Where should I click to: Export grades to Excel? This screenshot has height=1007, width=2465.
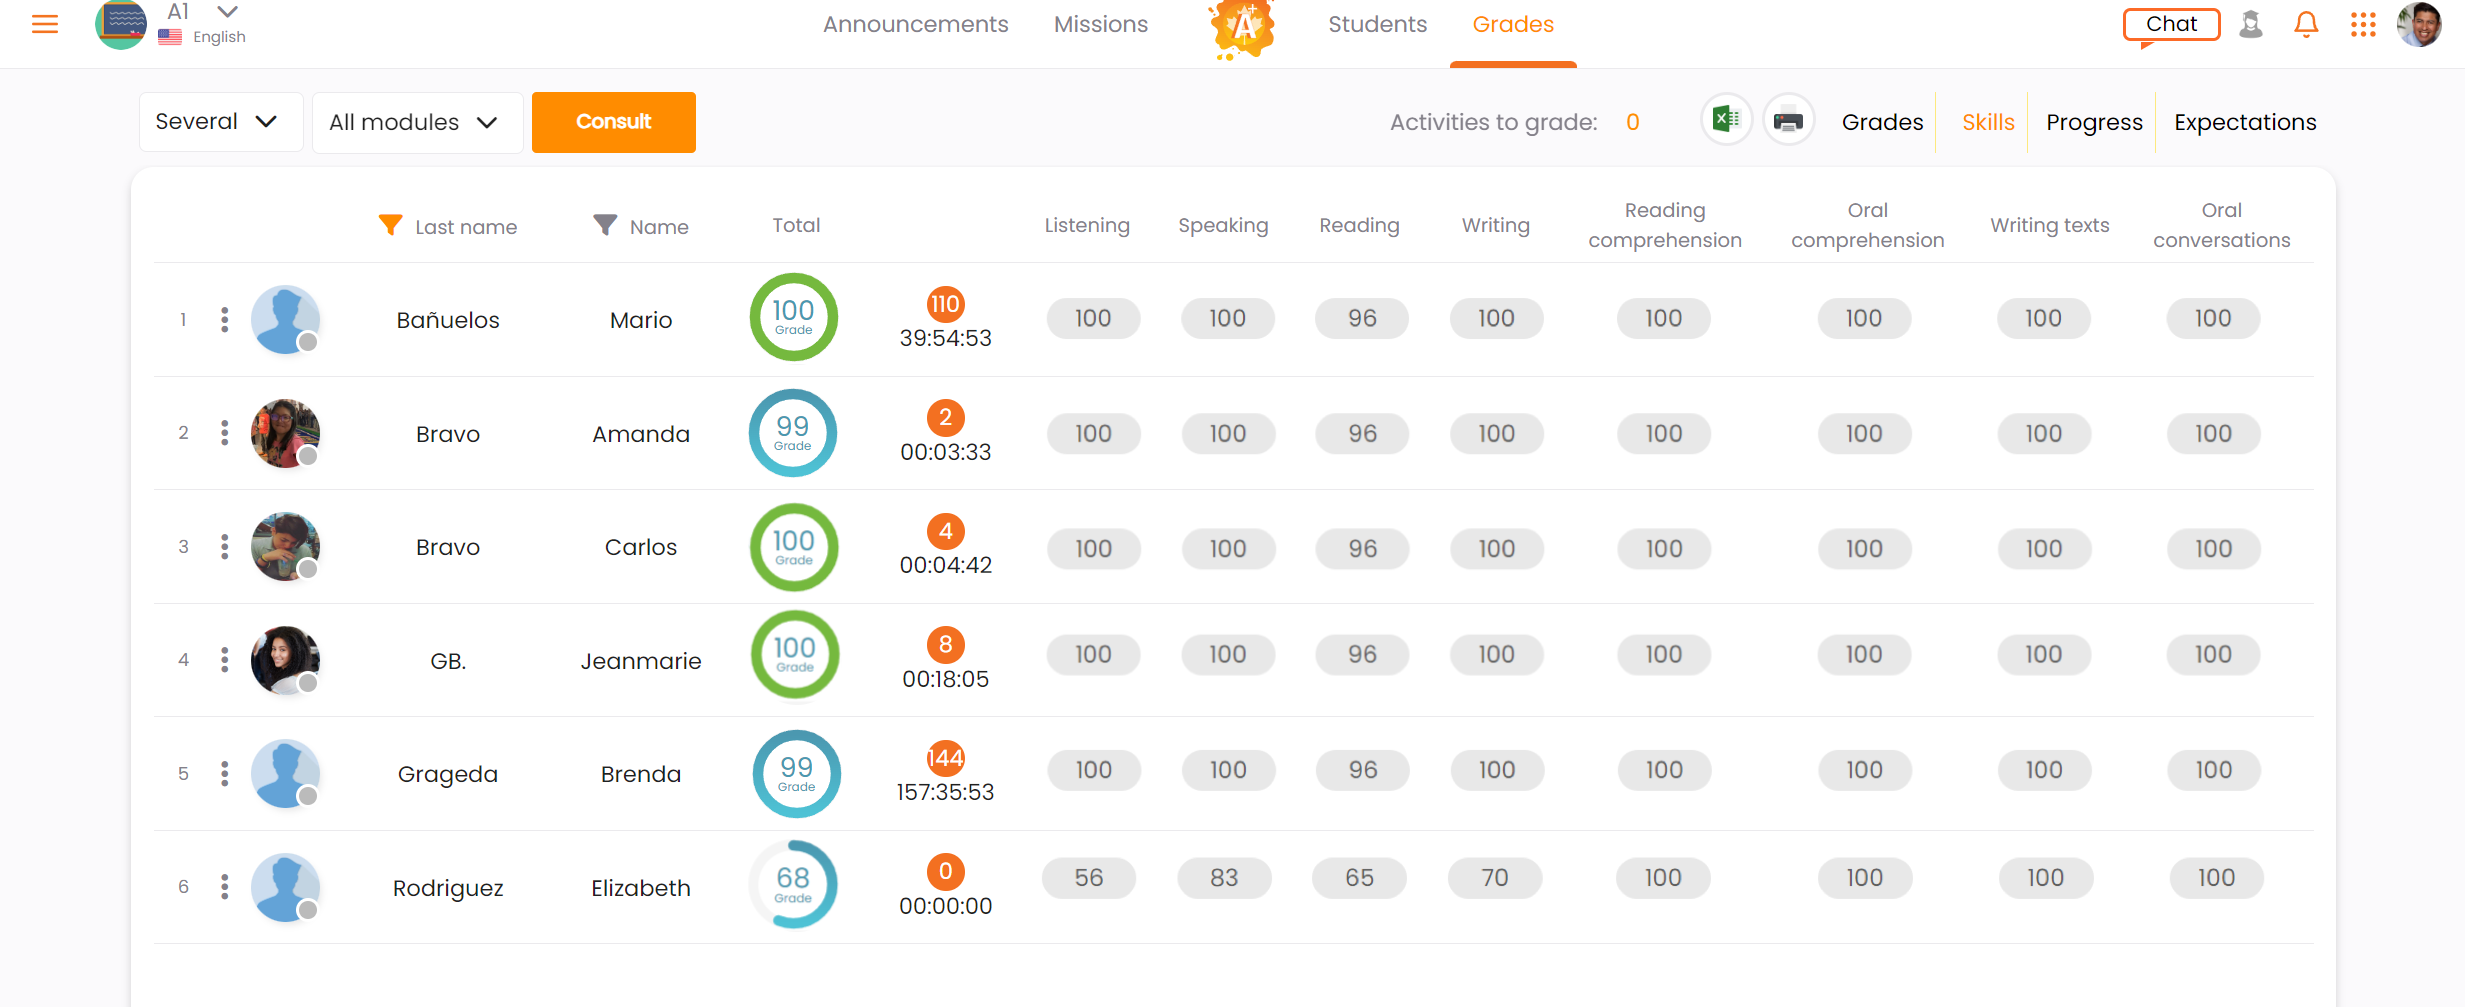click(x=1726, y=121)
